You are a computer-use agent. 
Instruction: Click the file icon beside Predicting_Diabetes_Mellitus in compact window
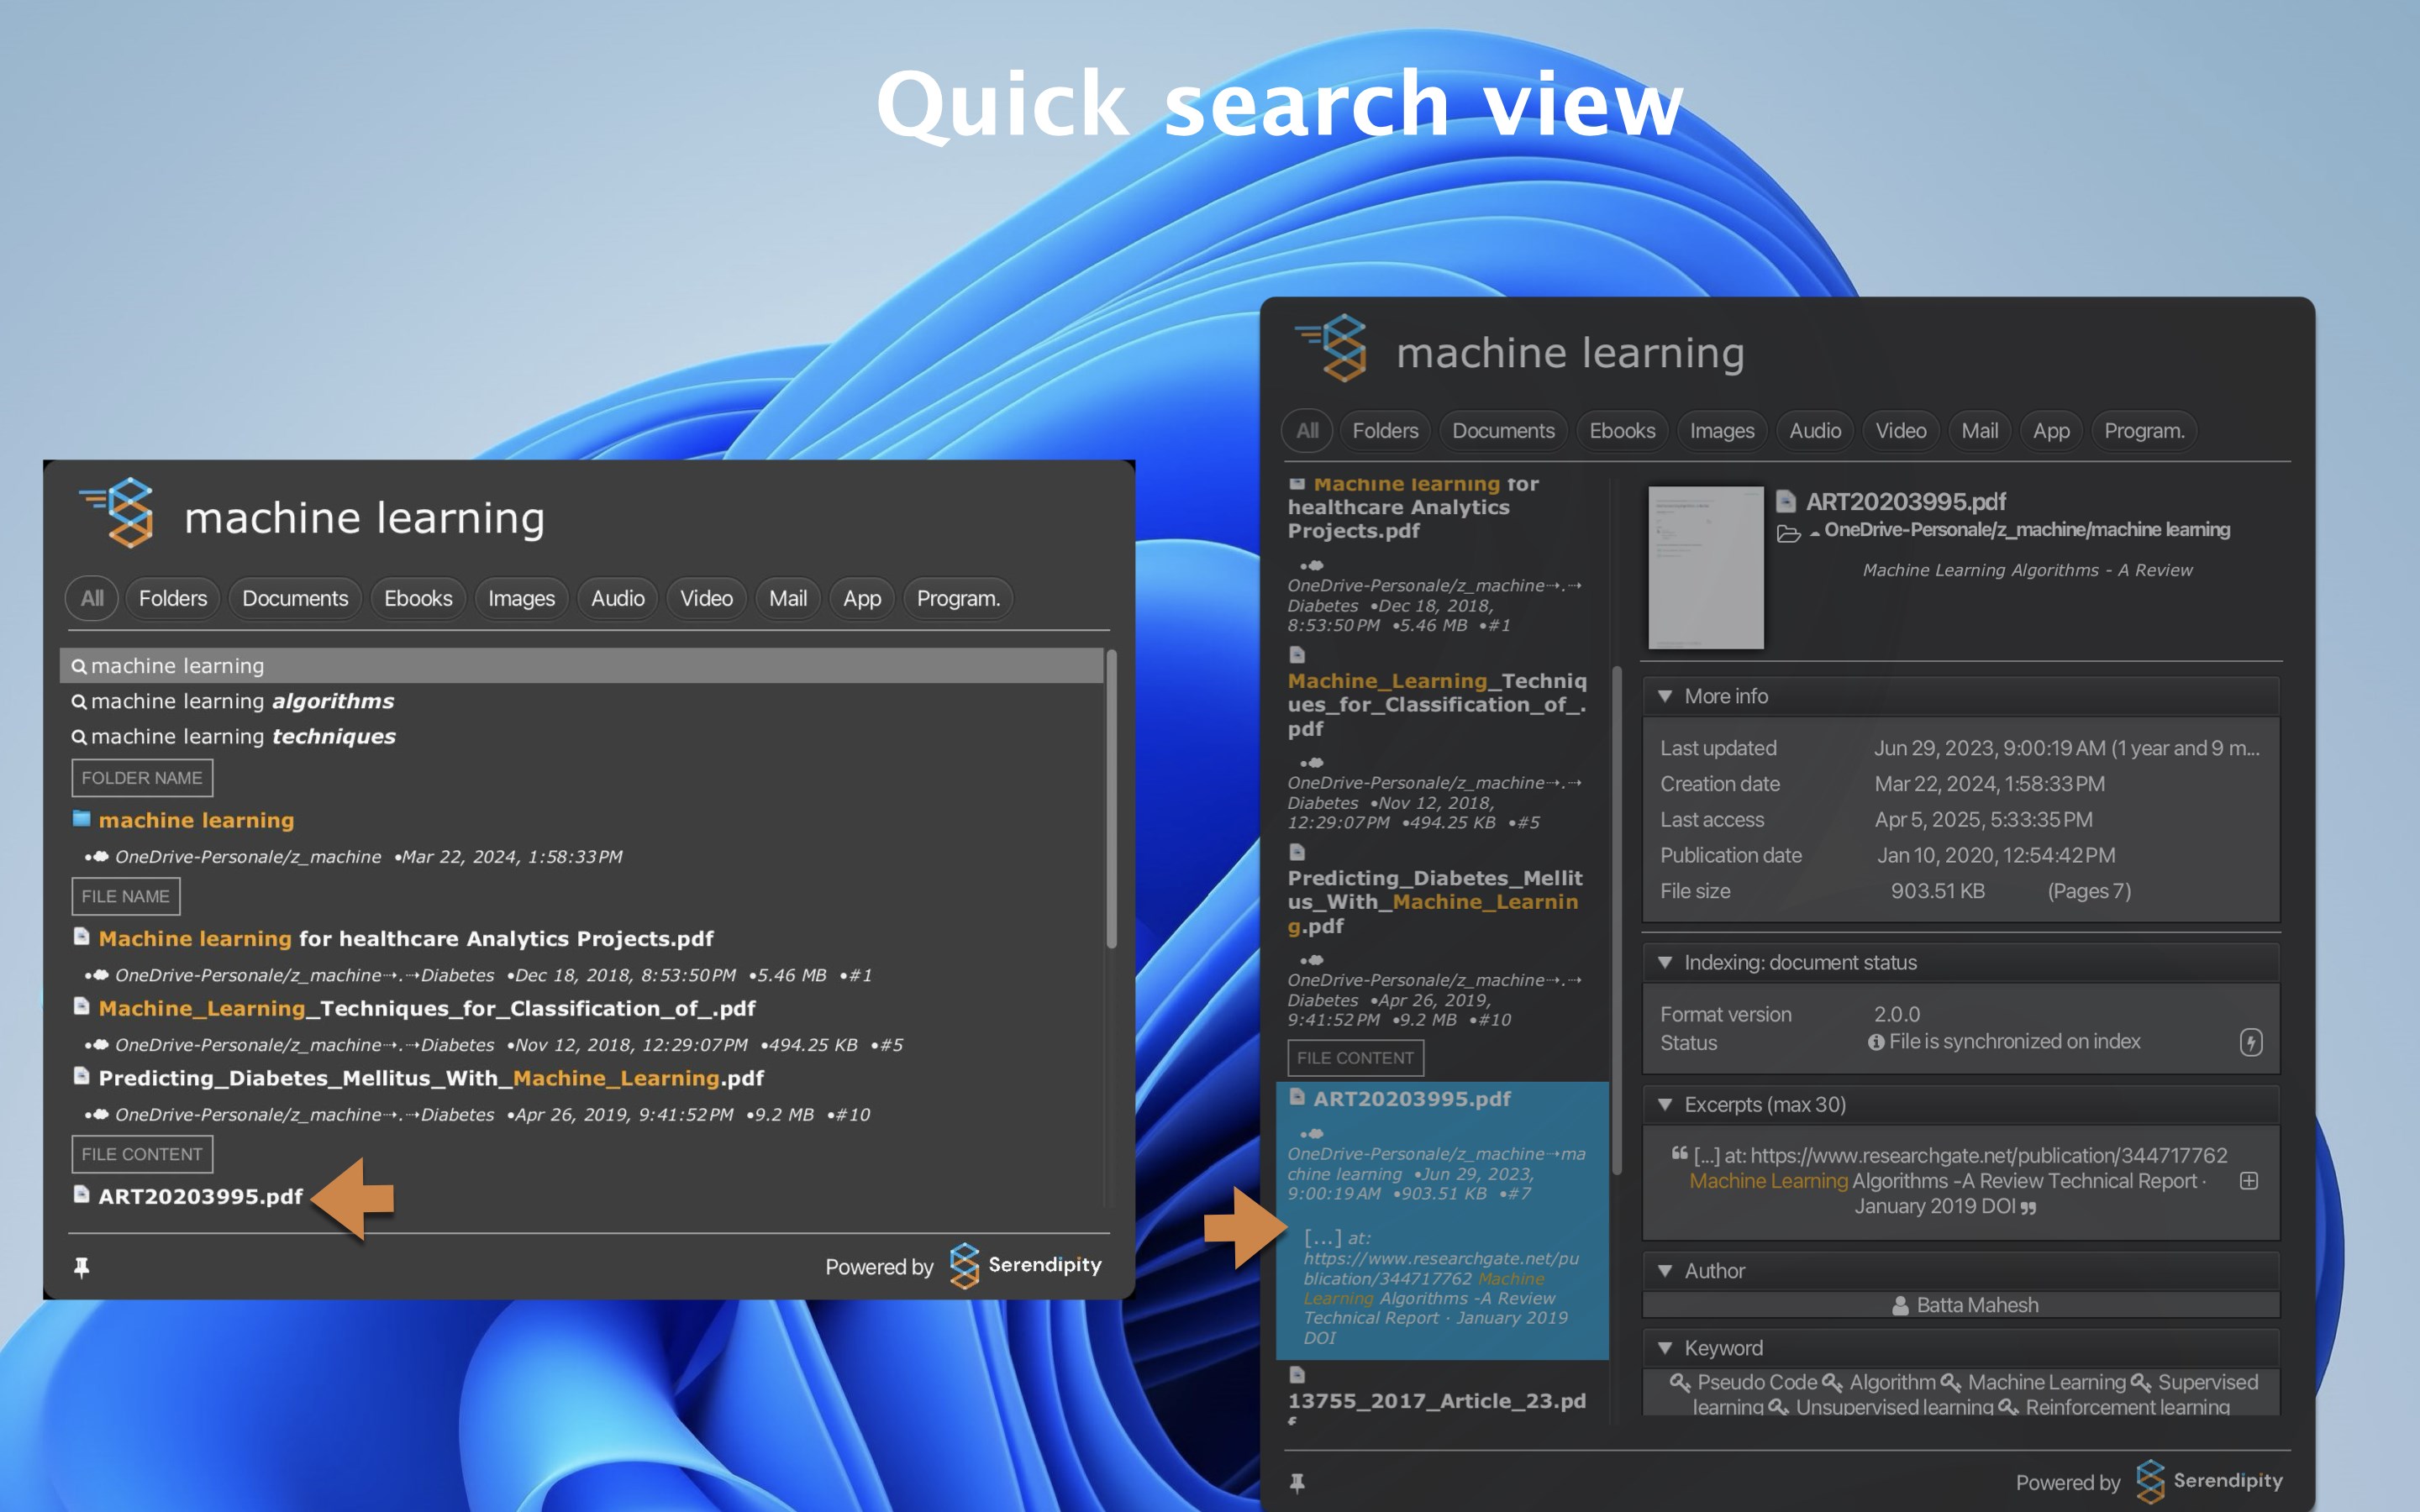coord(82,1077)
